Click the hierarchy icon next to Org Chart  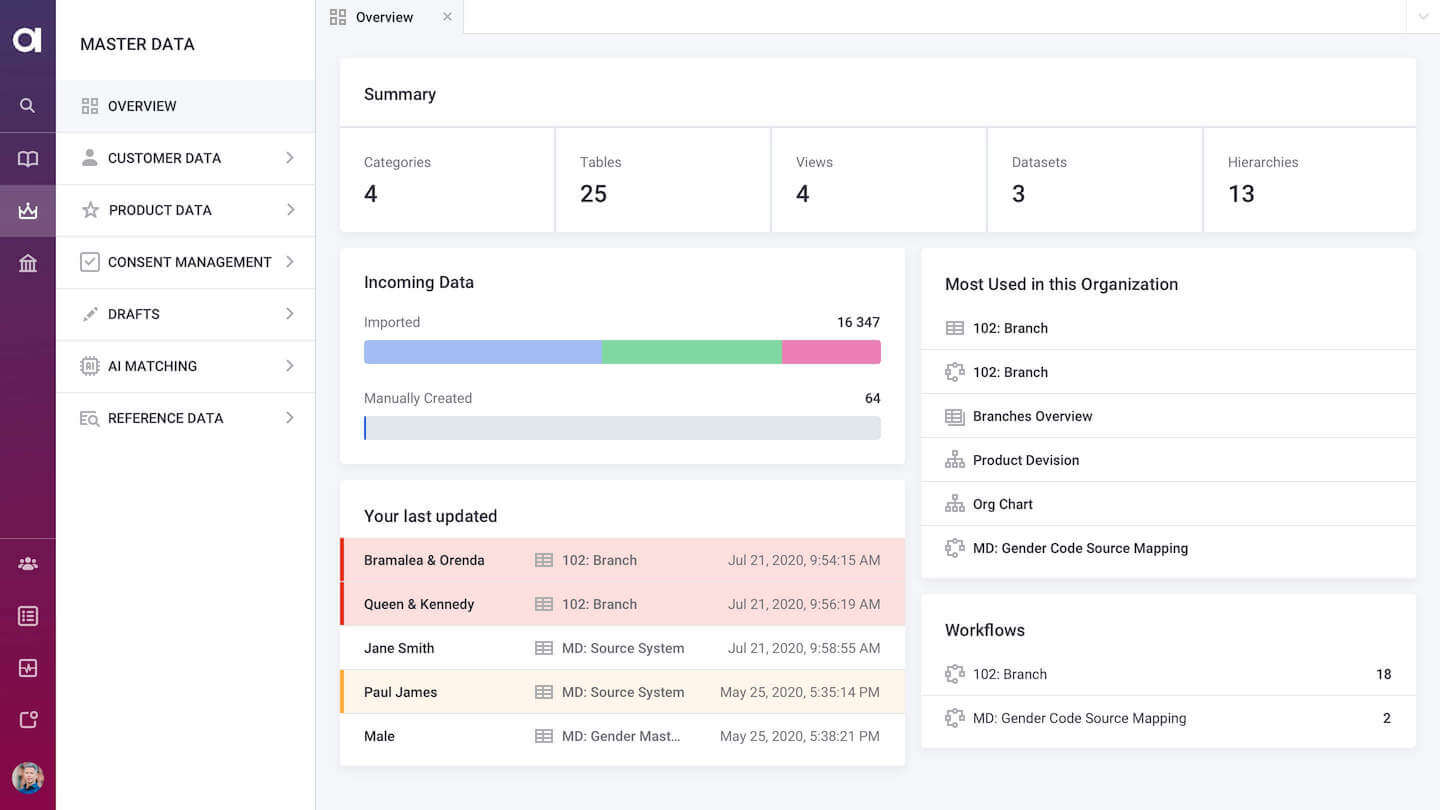point(955,504)
